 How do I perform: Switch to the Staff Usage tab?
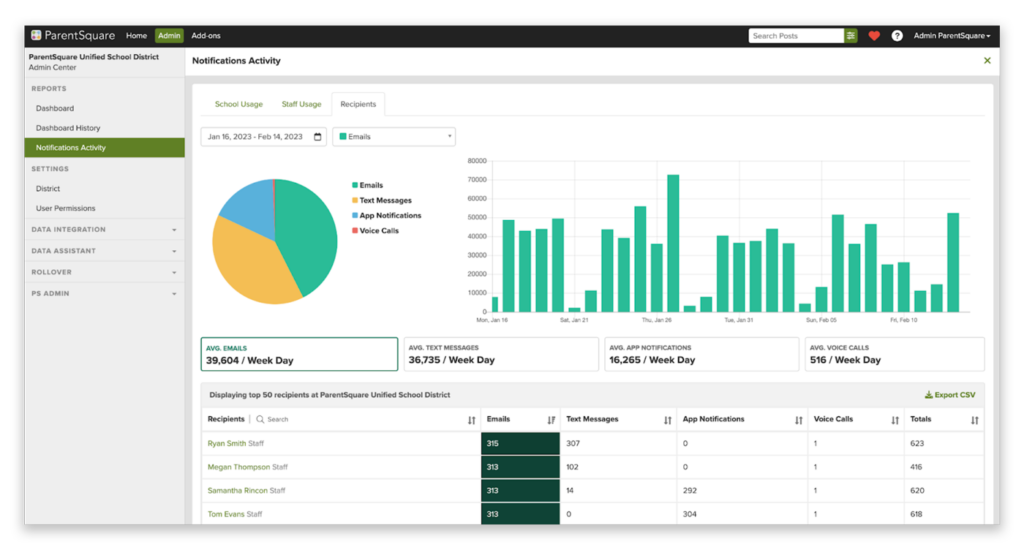pos(301,105)
